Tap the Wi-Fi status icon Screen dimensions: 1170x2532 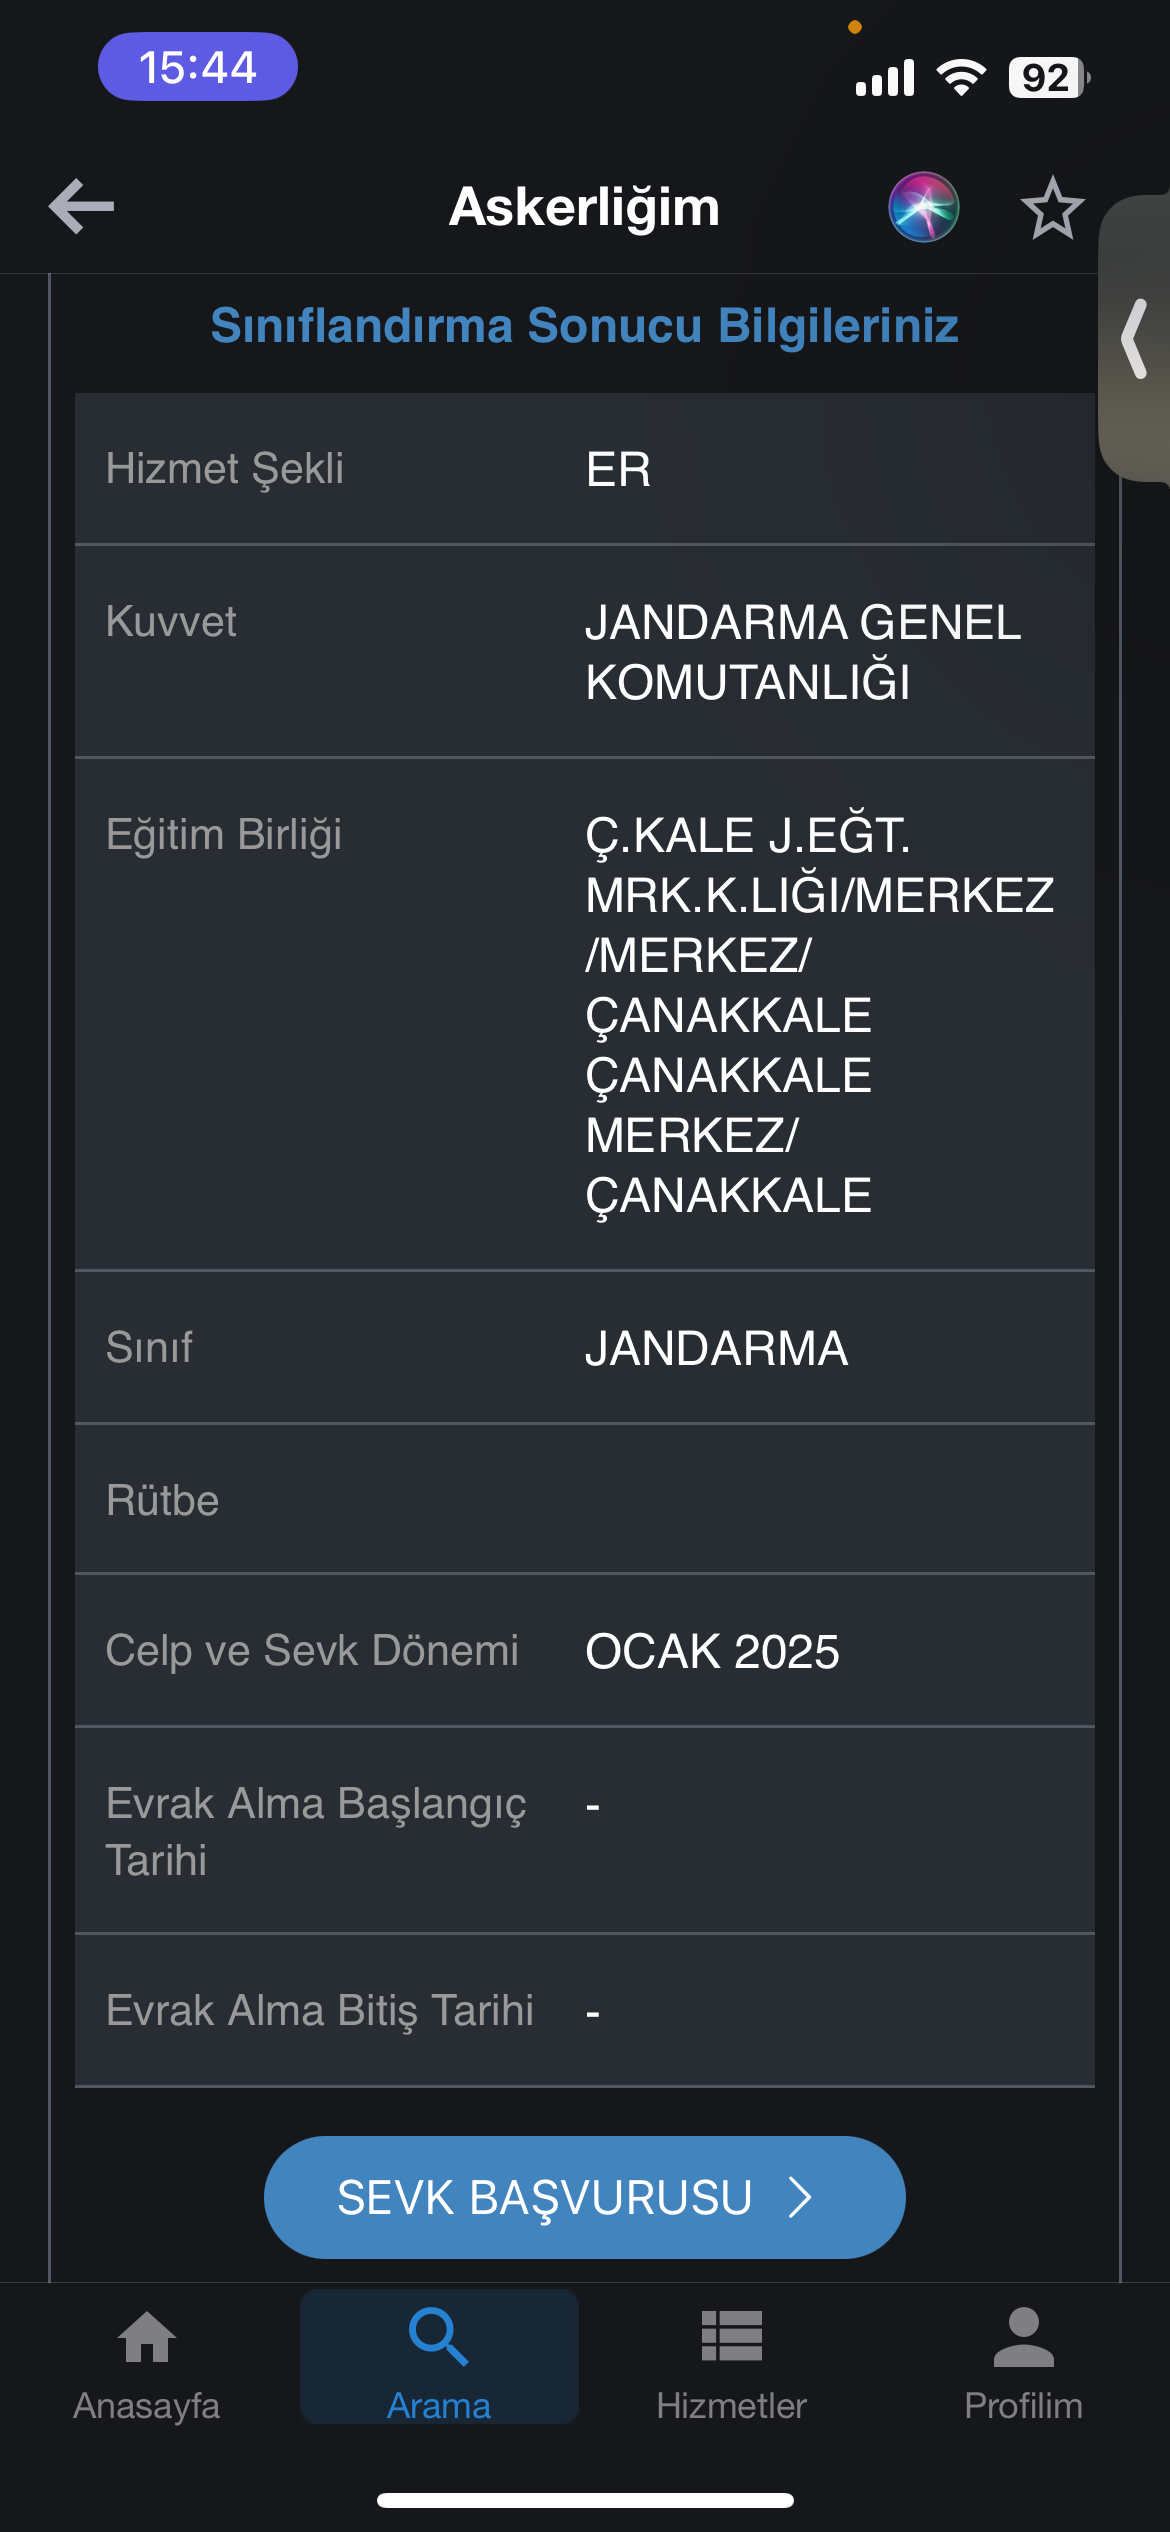coord(961,77)
